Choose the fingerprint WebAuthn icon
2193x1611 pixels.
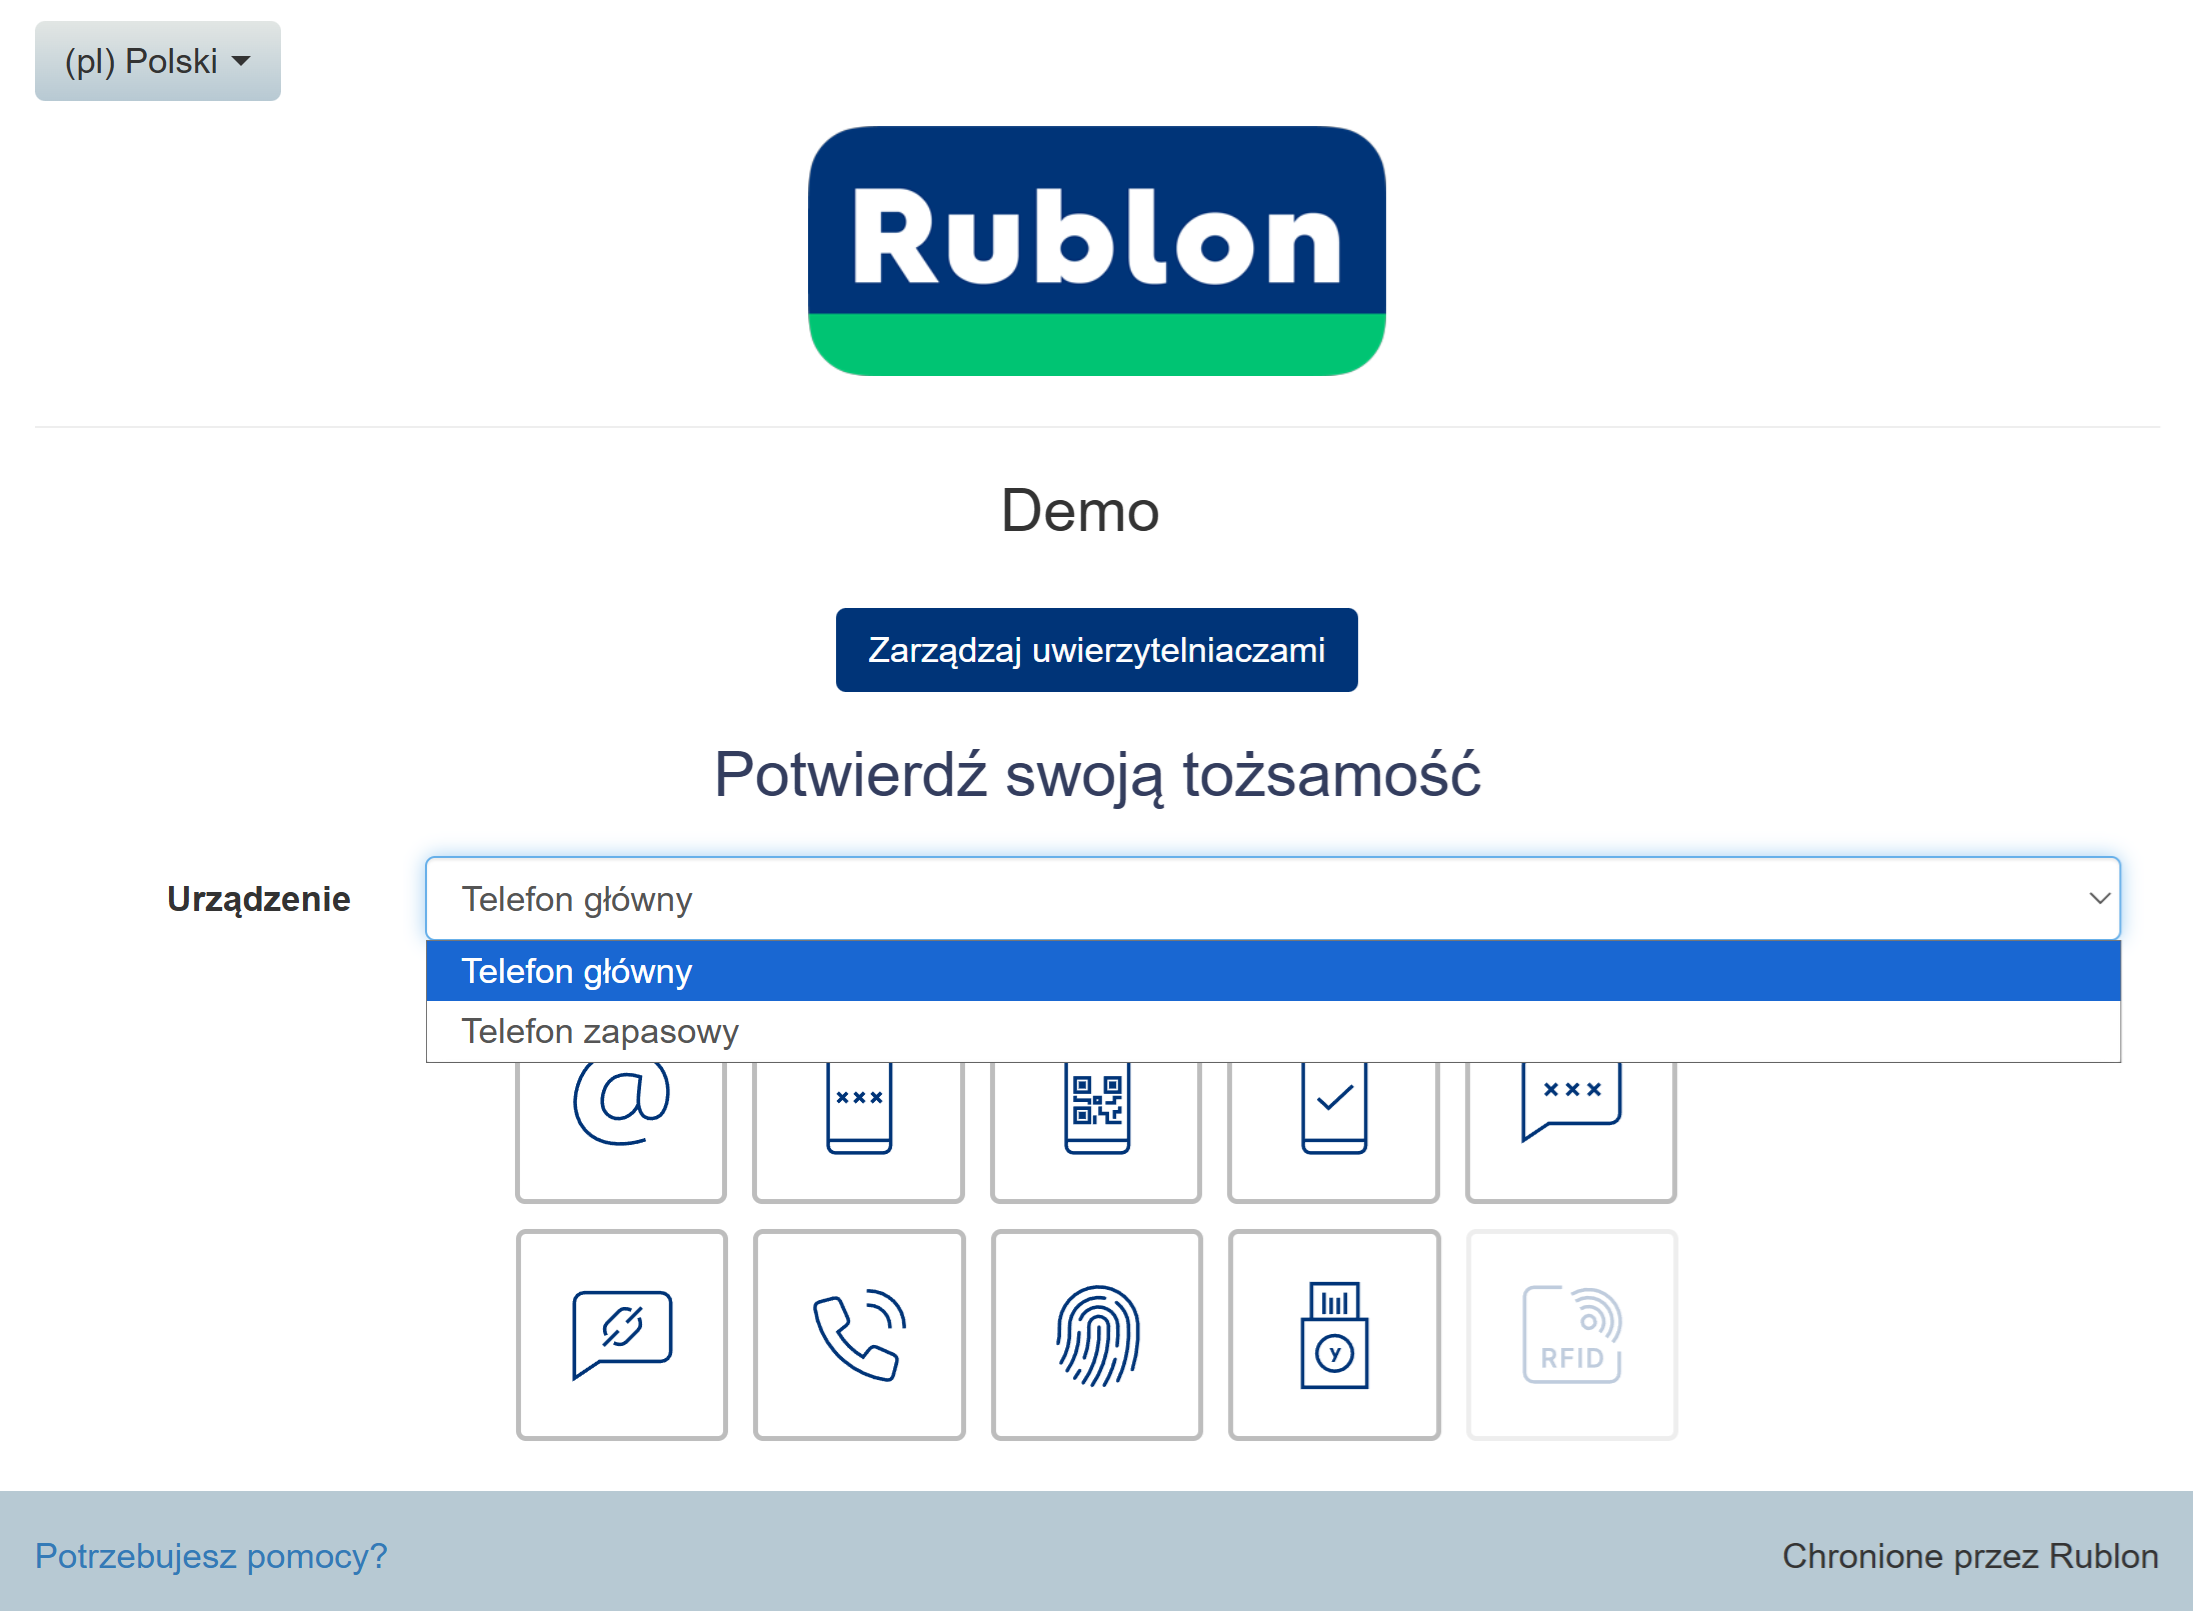coord(1097,1334)
